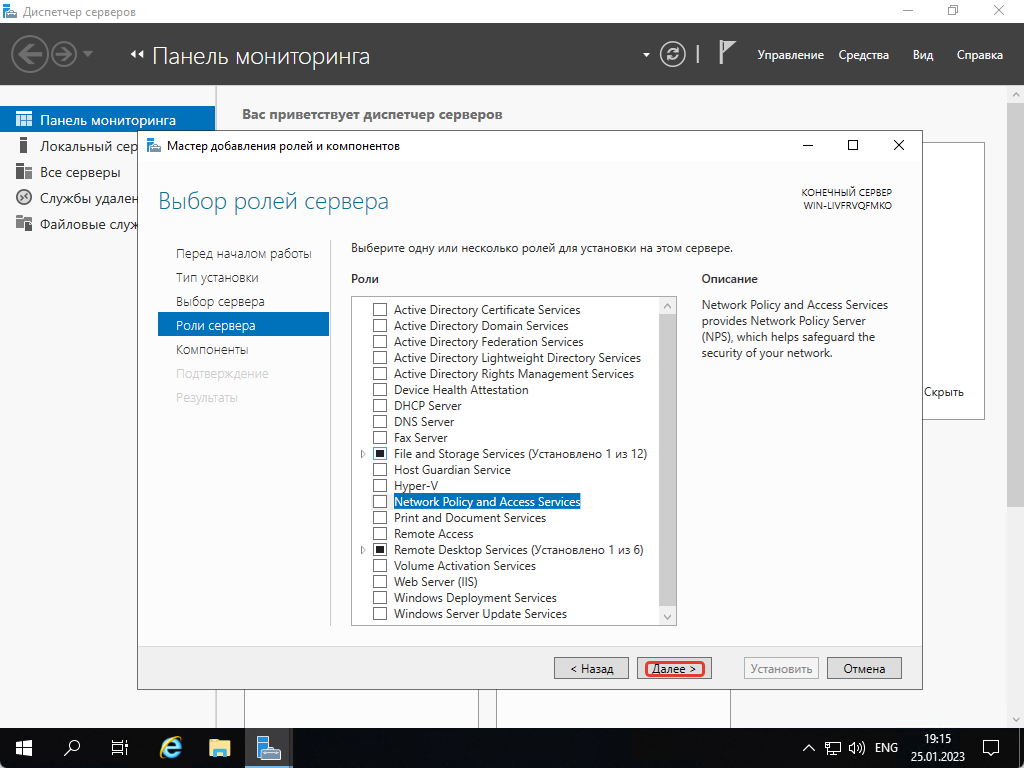
Task: Click the Отмена button
Action: pos(864,668)
